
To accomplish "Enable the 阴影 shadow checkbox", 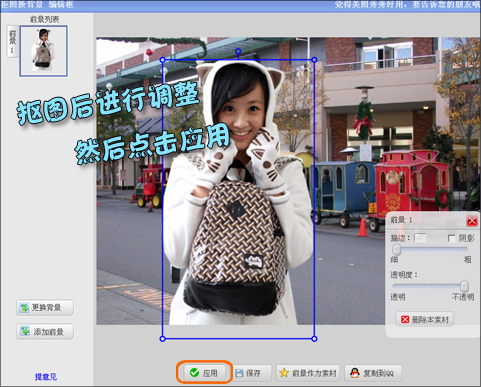I will pyautogui.click(x=451, y=238).
